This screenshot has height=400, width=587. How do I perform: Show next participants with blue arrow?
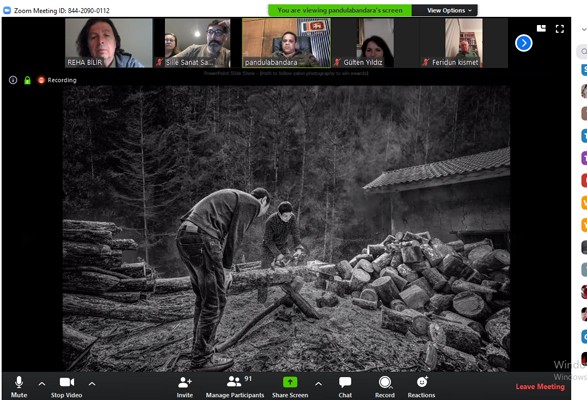click(523, 43)
